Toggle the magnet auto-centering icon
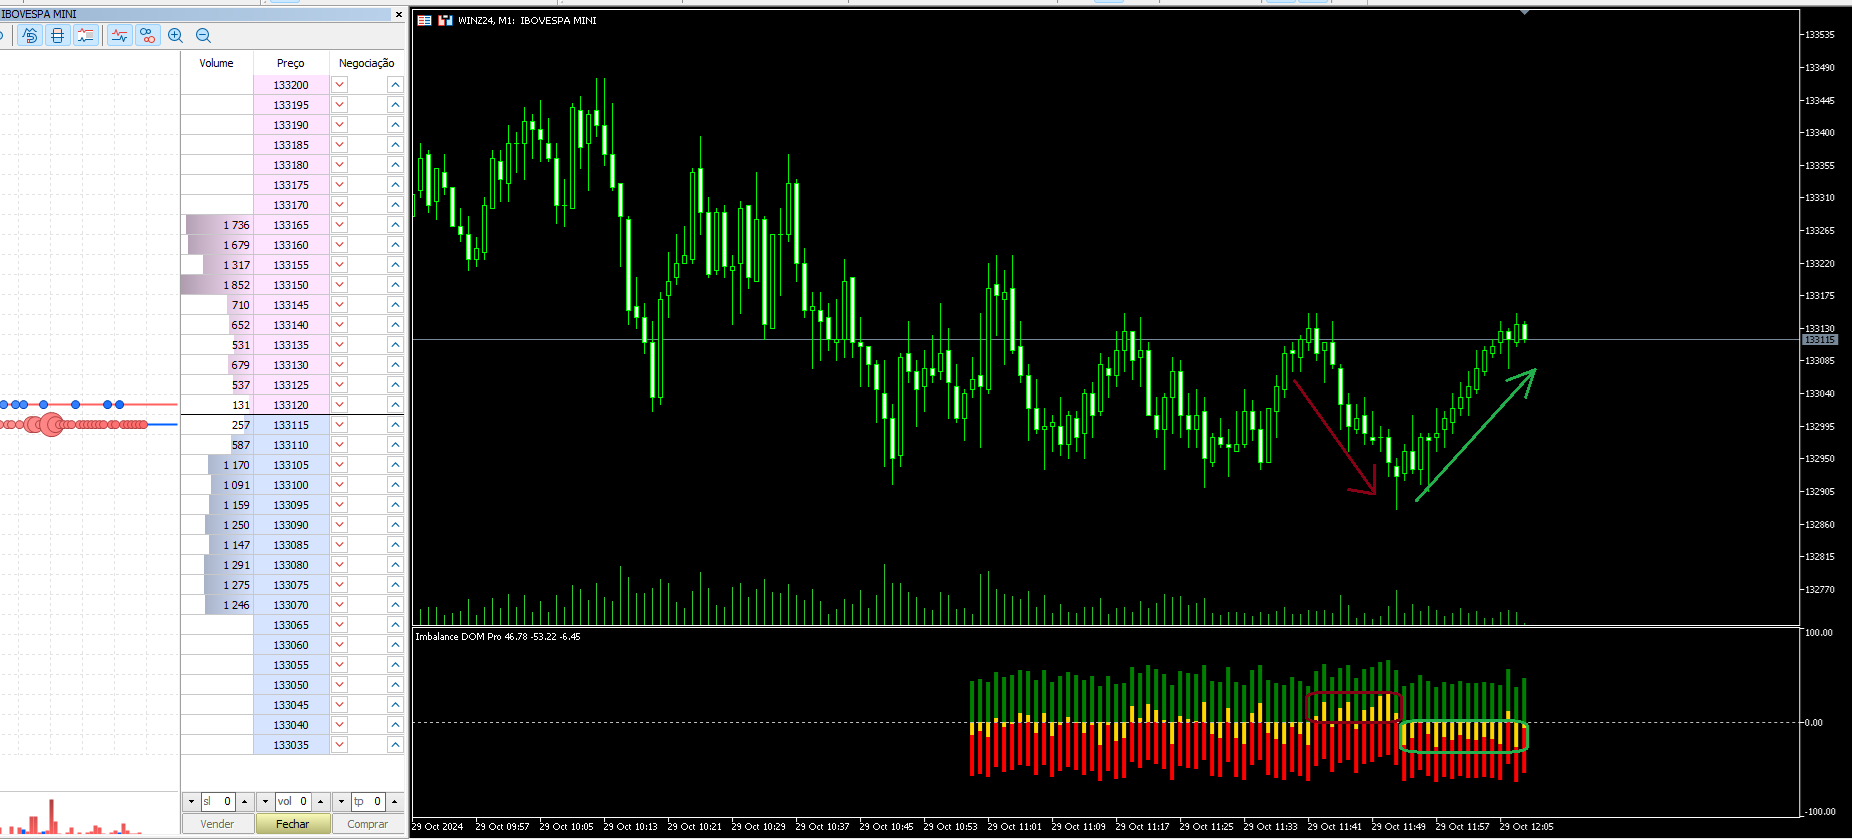Screen dimensions: 1852x839 click(30, 36)
